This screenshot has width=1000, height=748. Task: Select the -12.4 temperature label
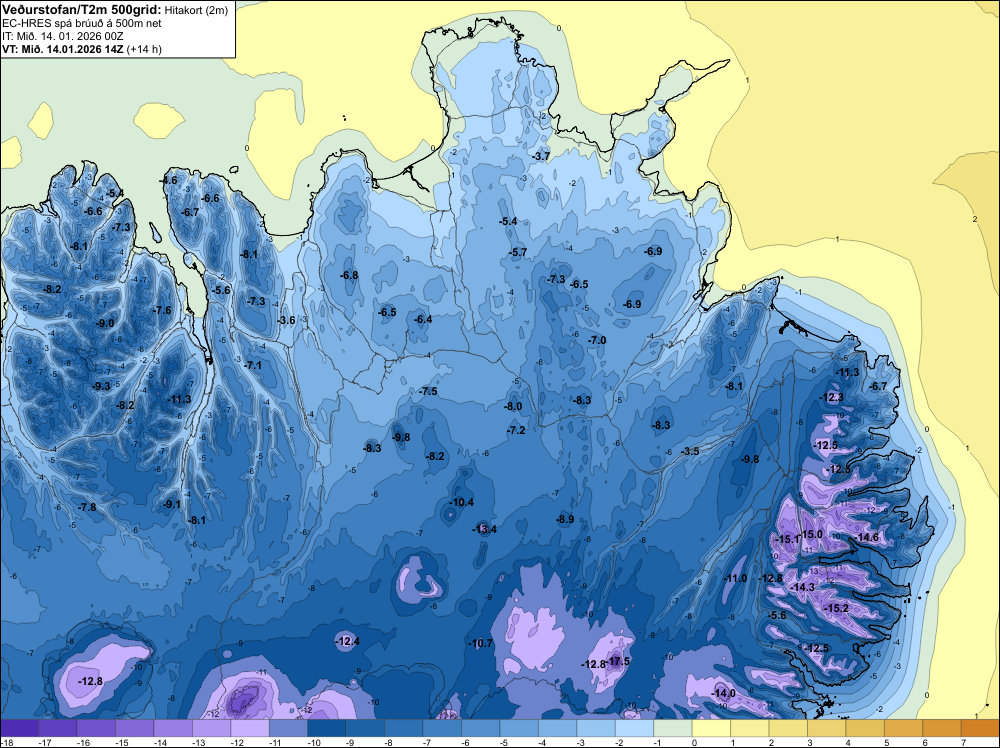coord(347,641)
